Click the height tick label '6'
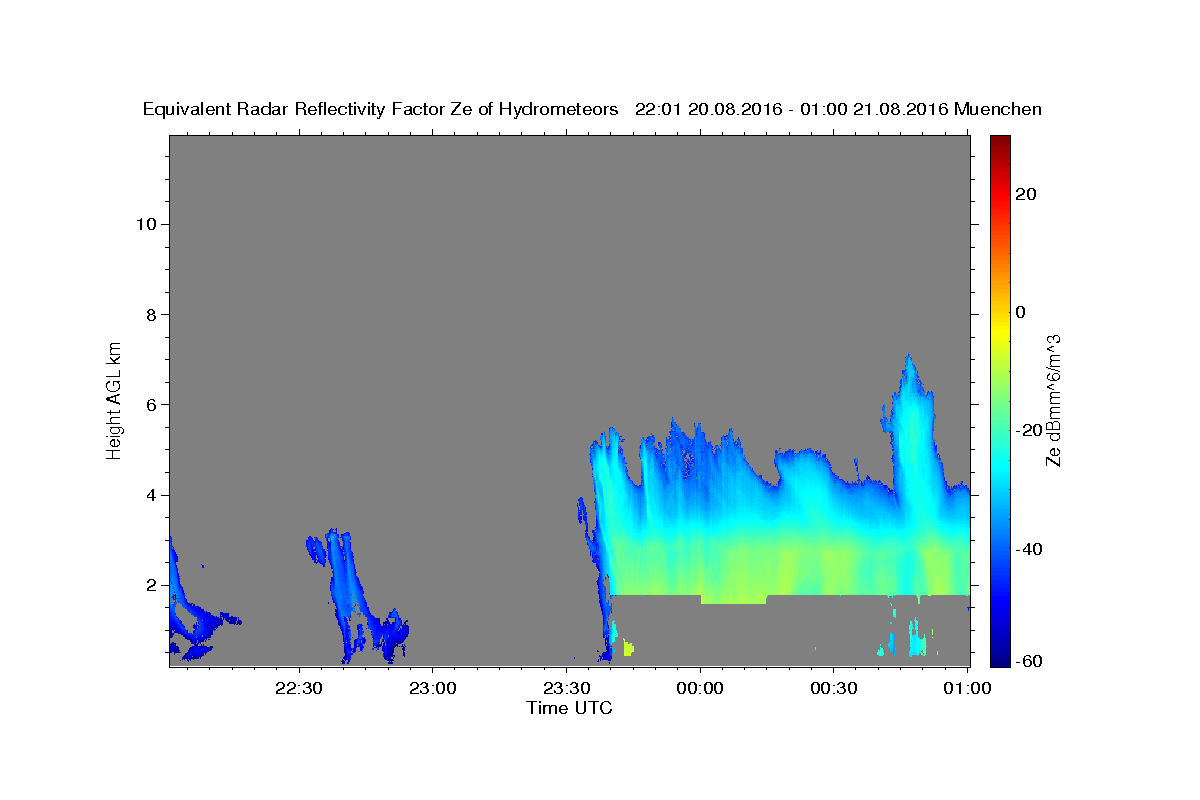 151,404
